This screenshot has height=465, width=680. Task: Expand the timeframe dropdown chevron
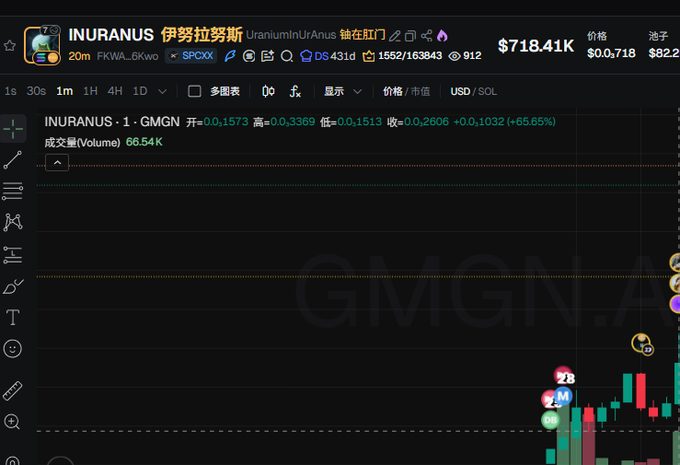coord(163,92)
